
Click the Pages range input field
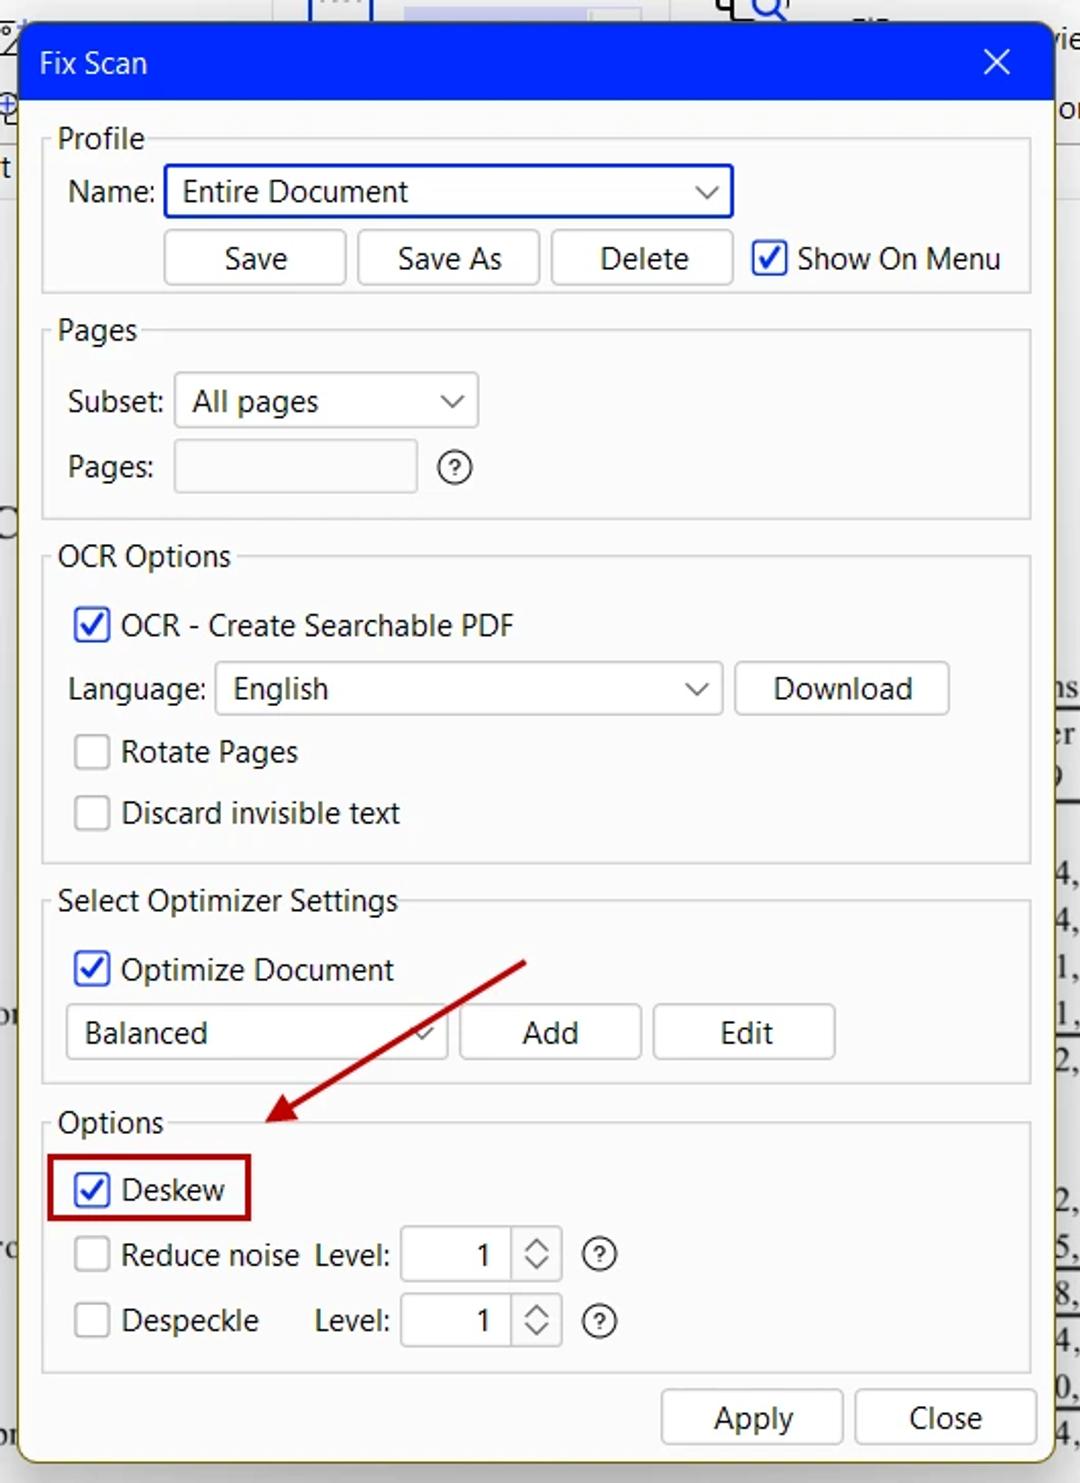(296, 467)
